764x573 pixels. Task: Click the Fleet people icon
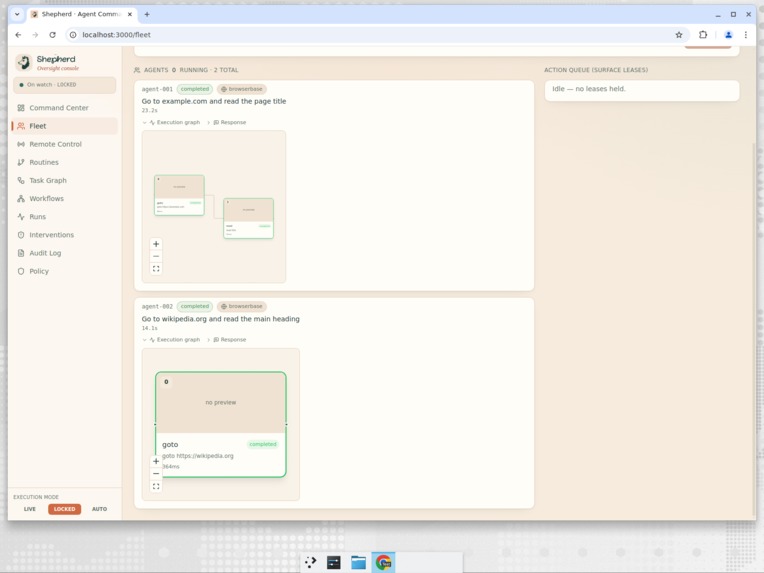pos(21,126)
